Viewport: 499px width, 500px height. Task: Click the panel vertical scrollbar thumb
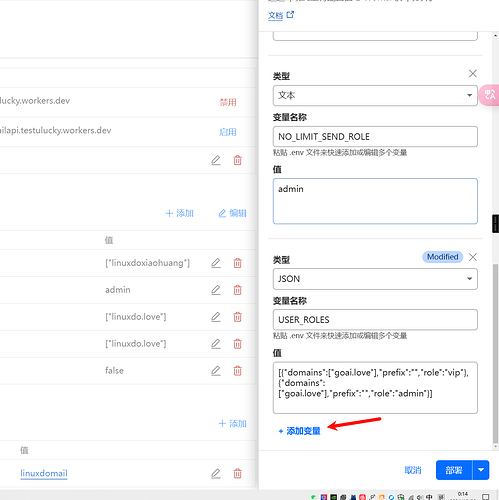point(495,353)
